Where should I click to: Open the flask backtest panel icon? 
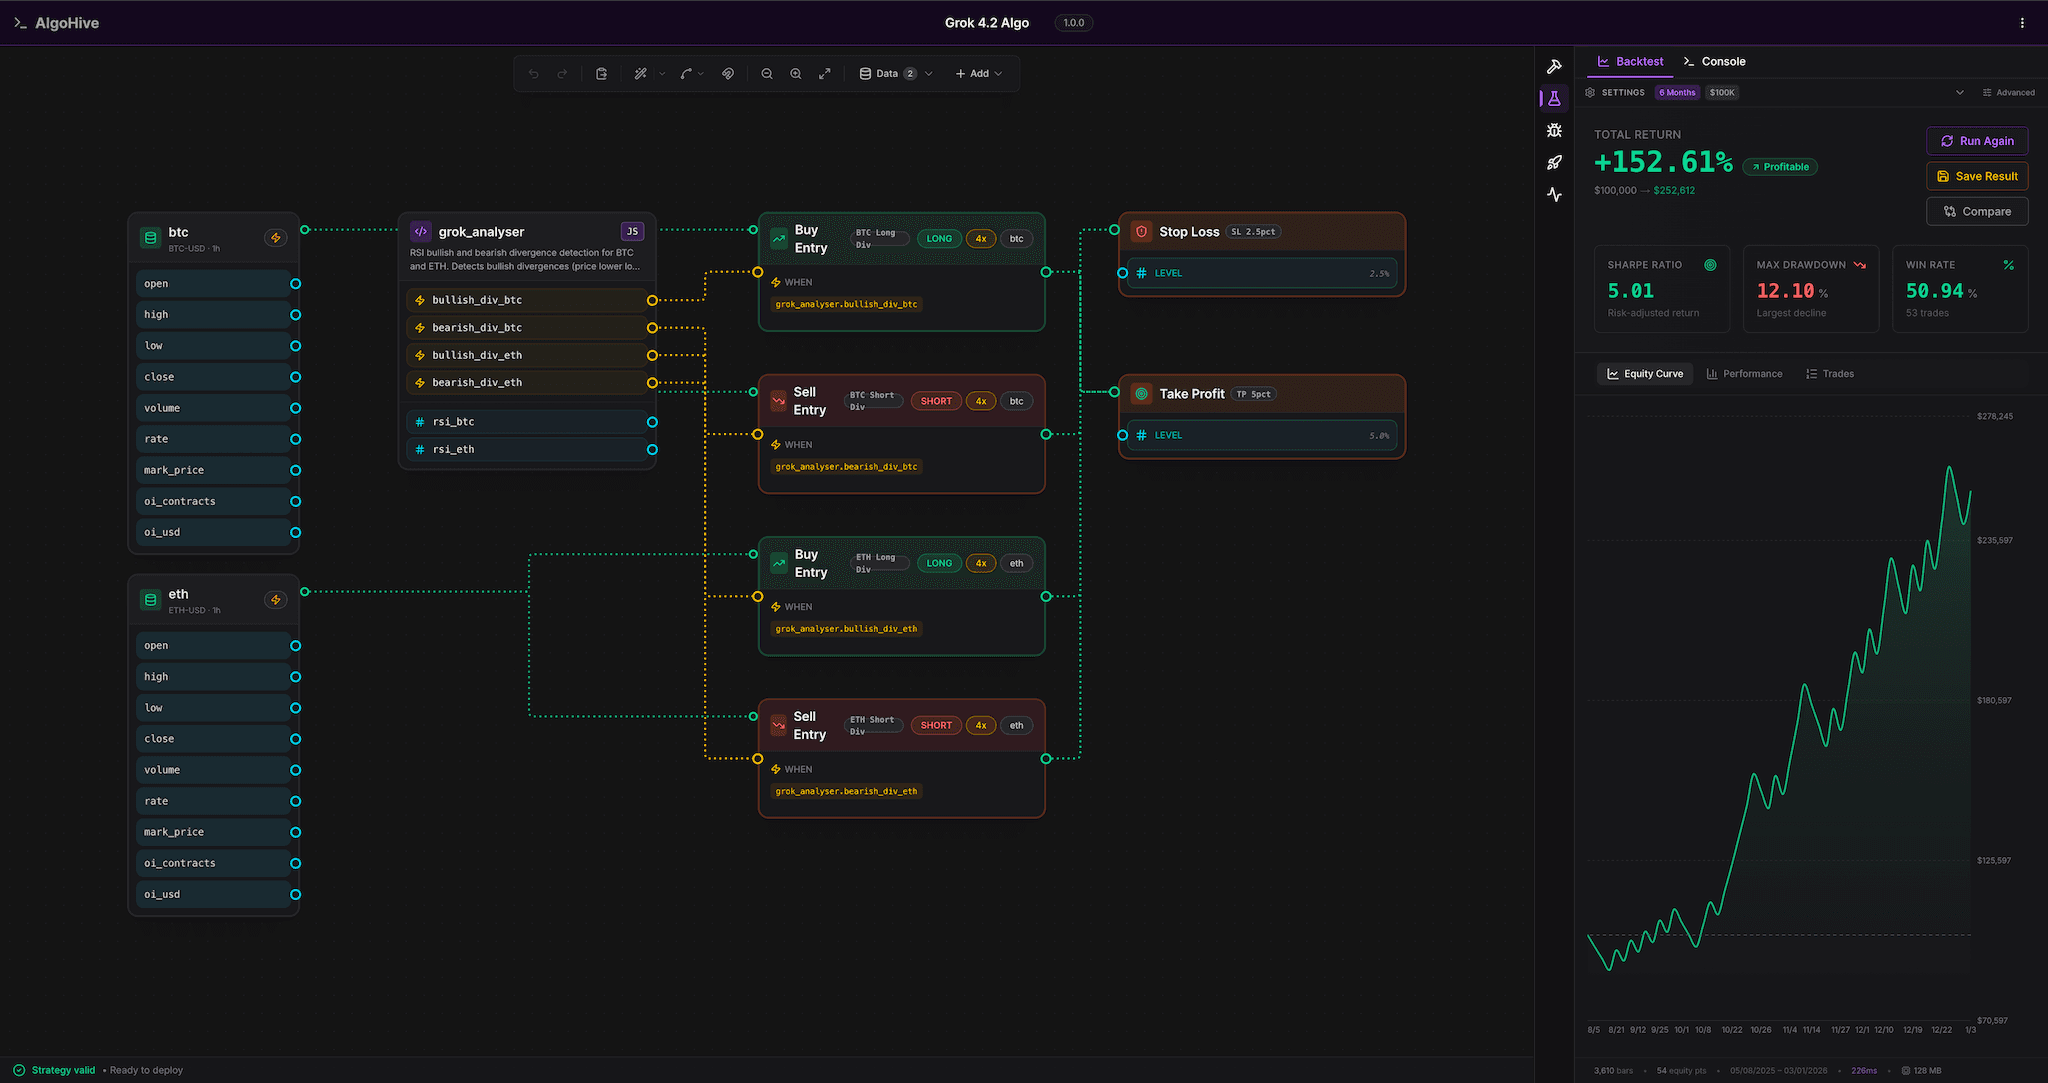click(x=1554, y=97)
